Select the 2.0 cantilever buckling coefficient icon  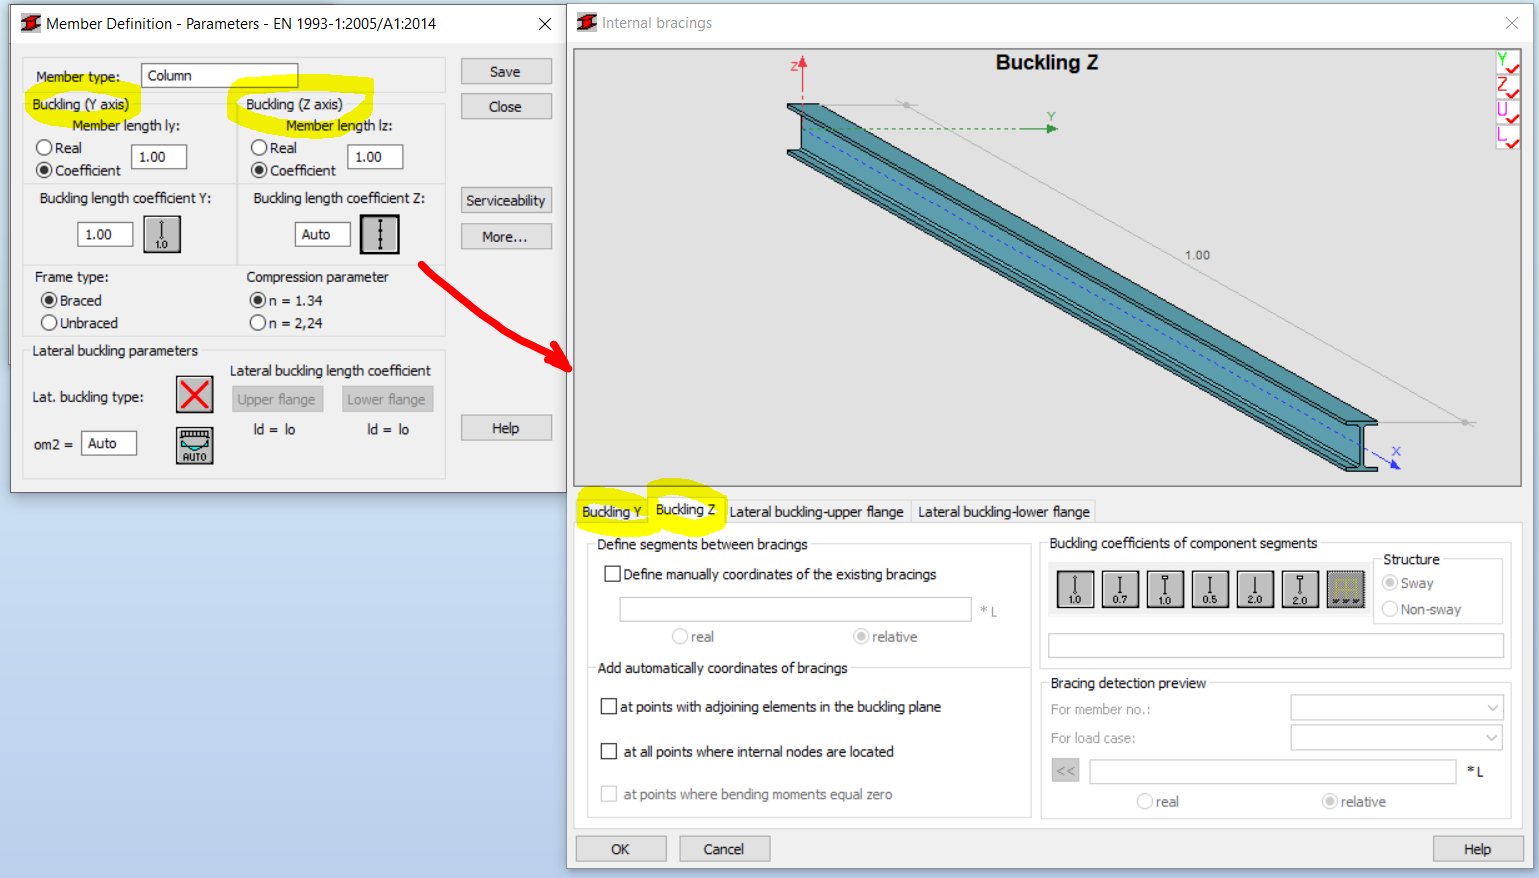(x=1254, y=589)
